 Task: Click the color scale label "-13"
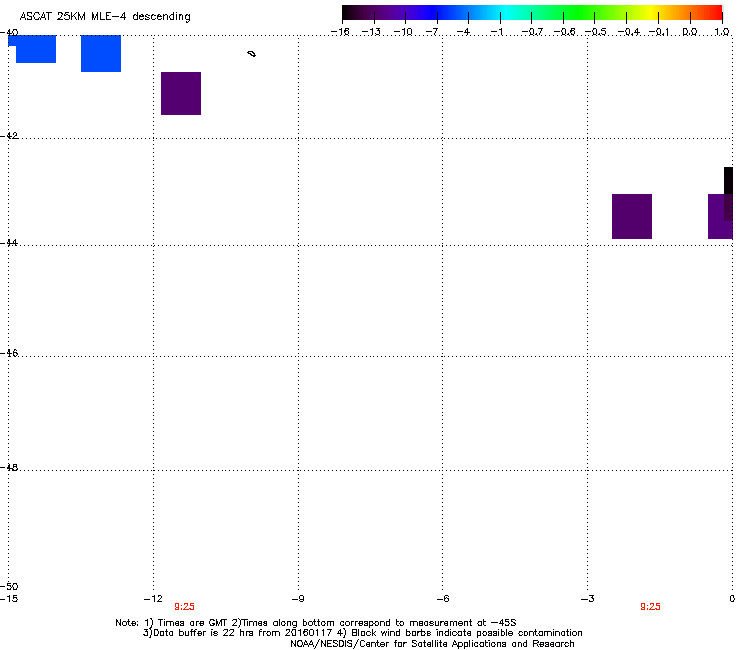click(371, 32)
